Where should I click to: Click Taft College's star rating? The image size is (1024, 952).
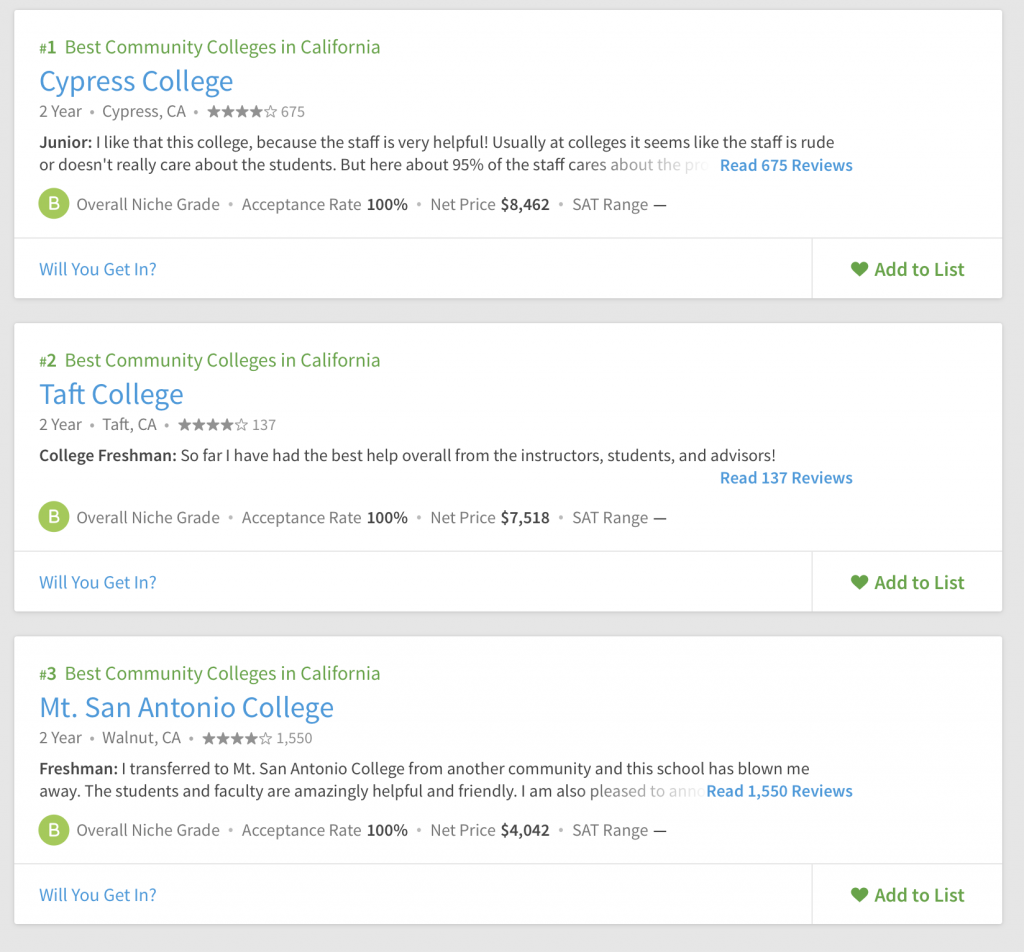(213, 425)
